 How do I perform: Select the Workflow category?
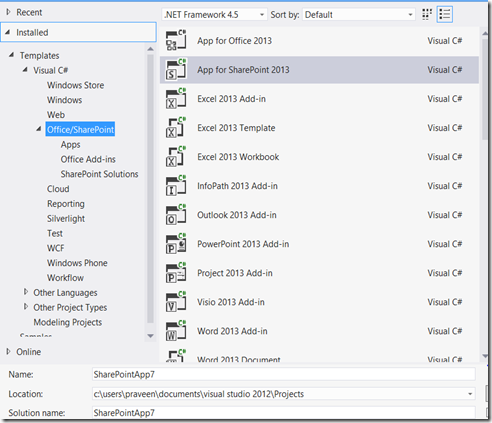[65, 278]
